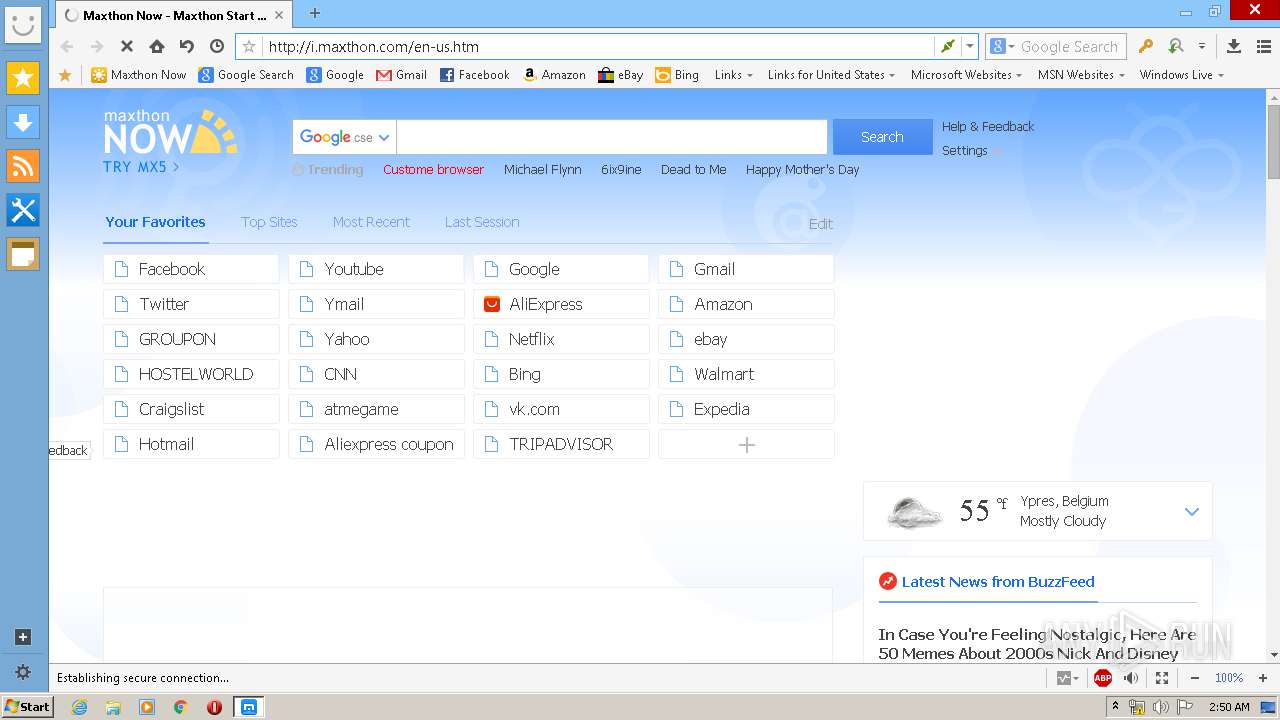Expand the Windows Live folder
The width and height of the screenshot is (1280, 720).
[1181, 75]
